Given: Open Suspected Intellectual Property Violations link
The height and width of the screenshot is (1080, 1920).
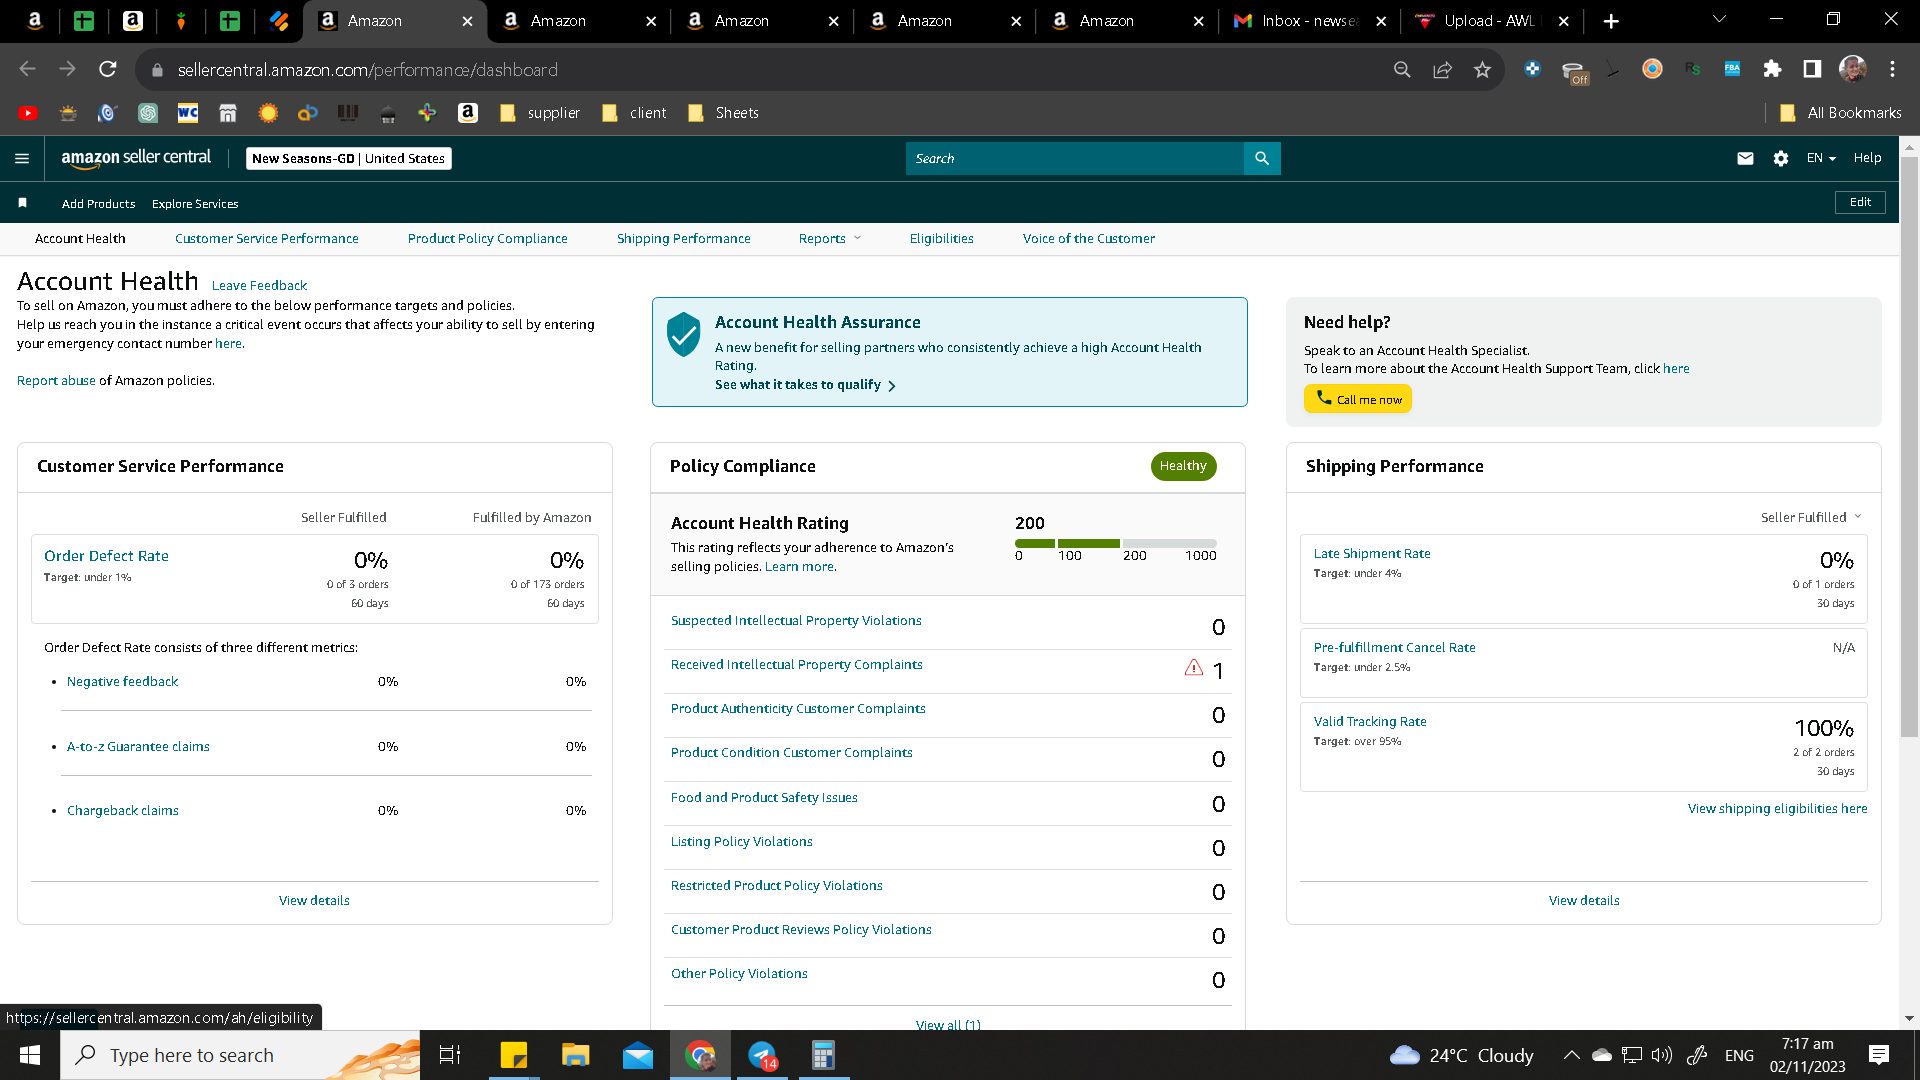Looking at the screenshot, I should pos(796,620).
